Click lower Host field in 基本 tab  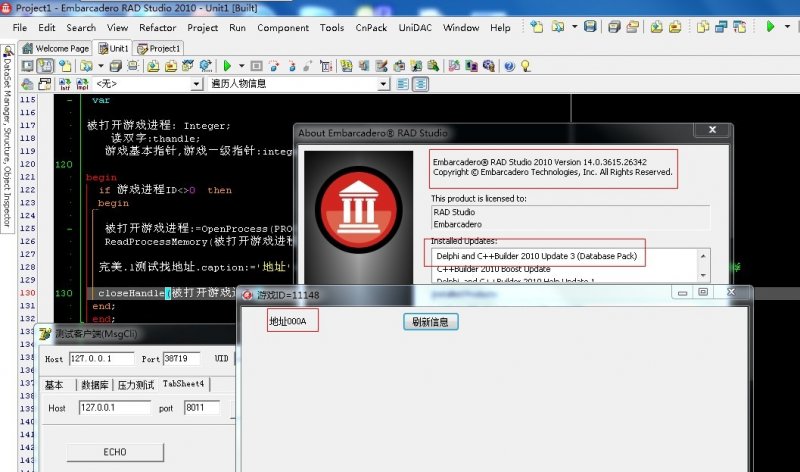(x=115, y=408)
